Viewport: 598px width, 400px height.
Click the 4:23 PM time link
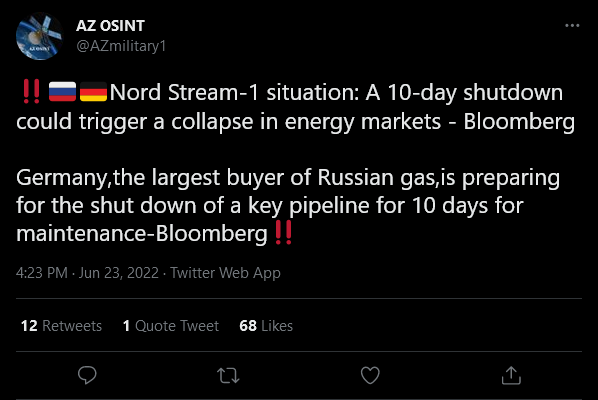(x=42, y=273)
